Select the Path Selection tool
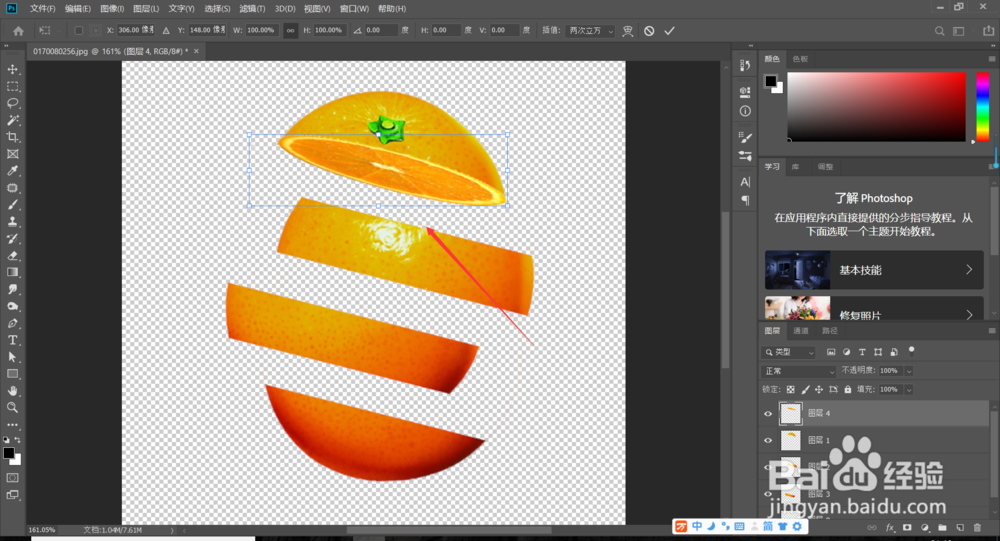This screenshot has height=541, width=1000. (x=13, y=357)
